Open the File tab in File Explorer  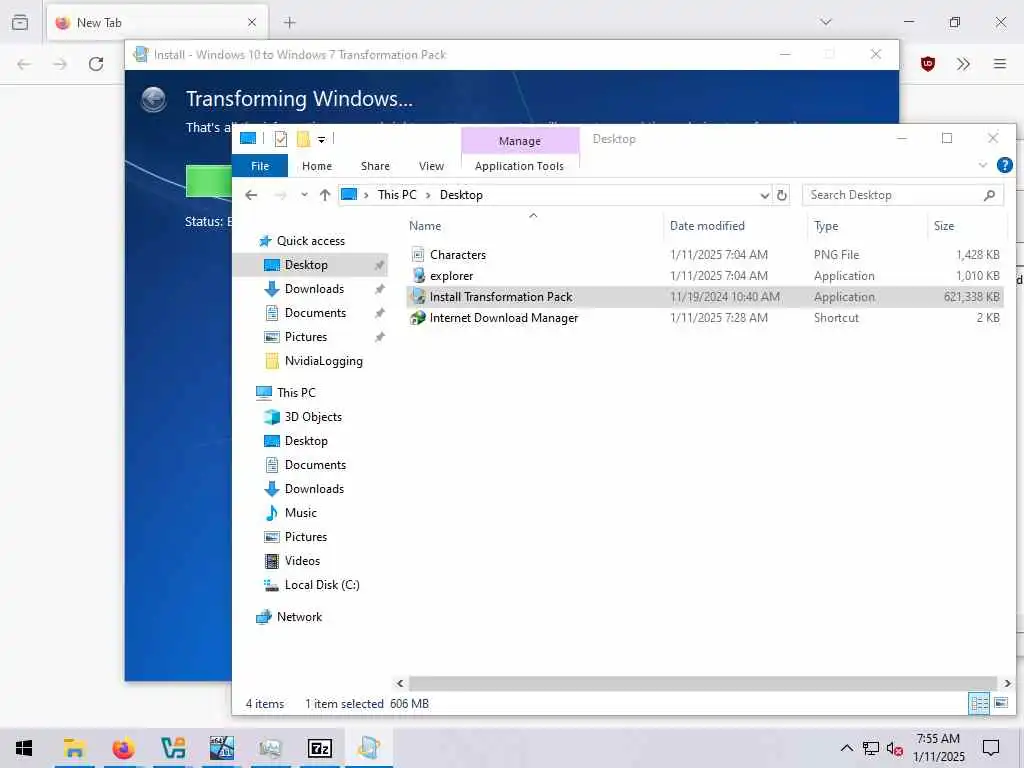pos(260,166)
